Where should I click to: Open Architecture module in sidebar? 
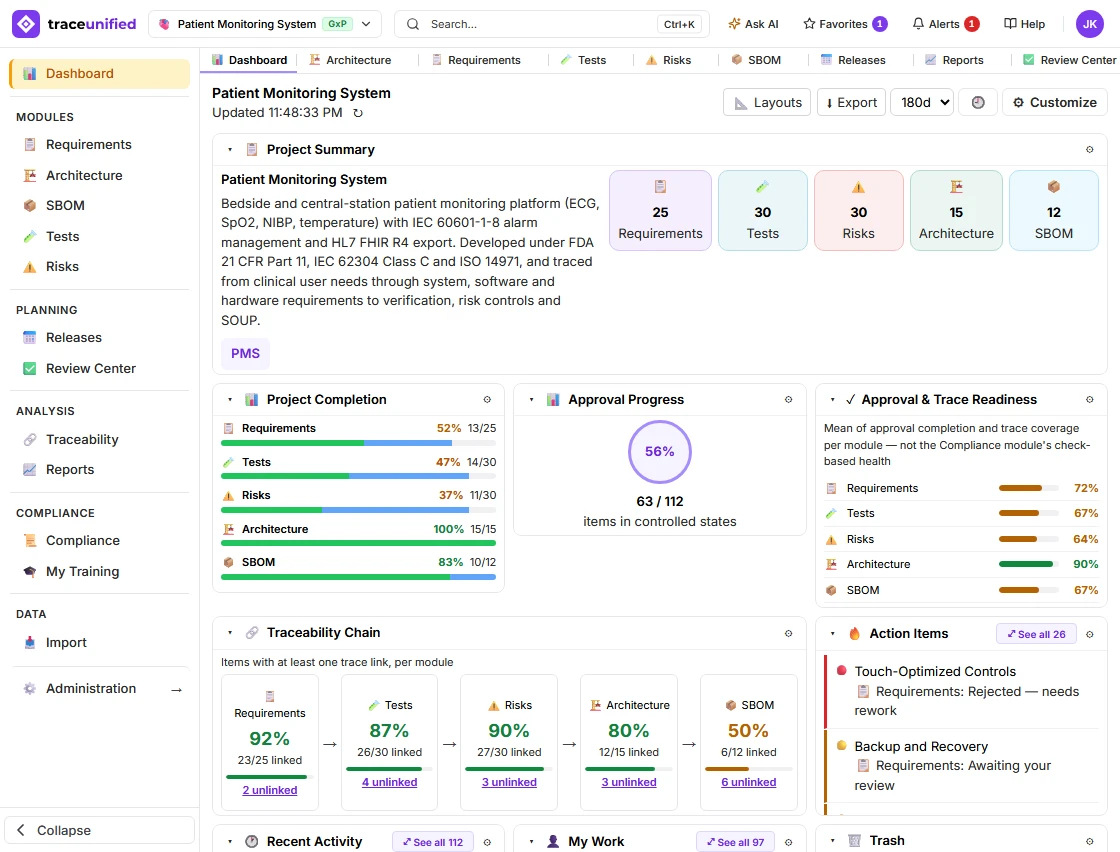(x=99, y=176)
